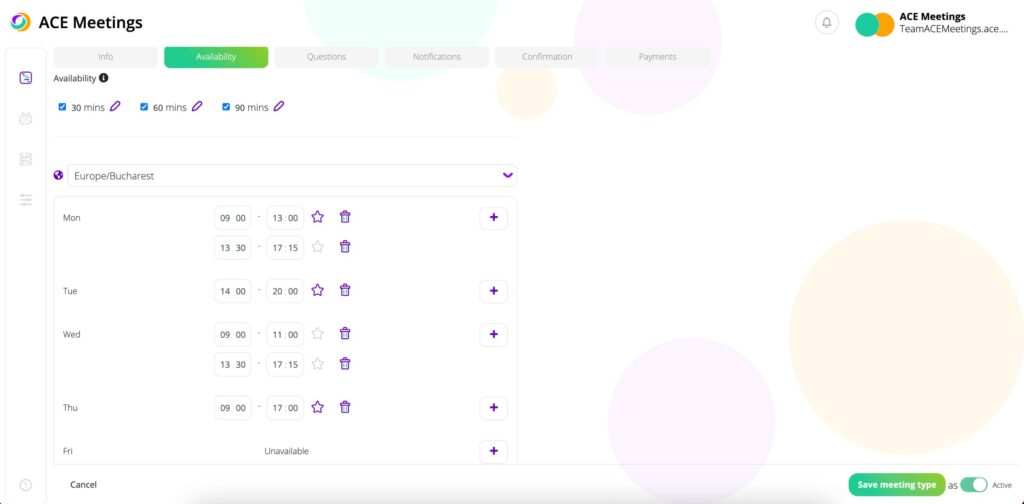Edit Mon first start time 09:00
1024x504 pixels.
point(232,218)
